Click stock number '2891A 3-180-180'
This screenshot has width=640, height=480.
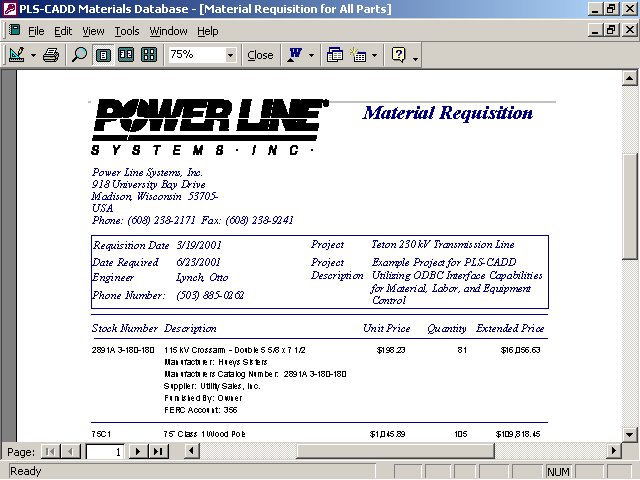click(x=123, y=350)
